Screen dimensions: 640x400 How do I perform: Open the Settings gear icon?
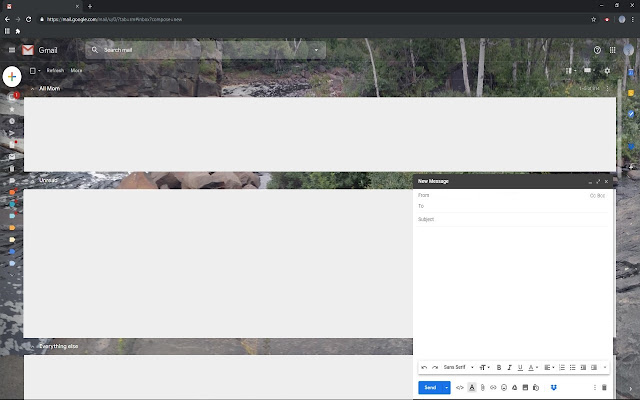(x=607, y=71)
